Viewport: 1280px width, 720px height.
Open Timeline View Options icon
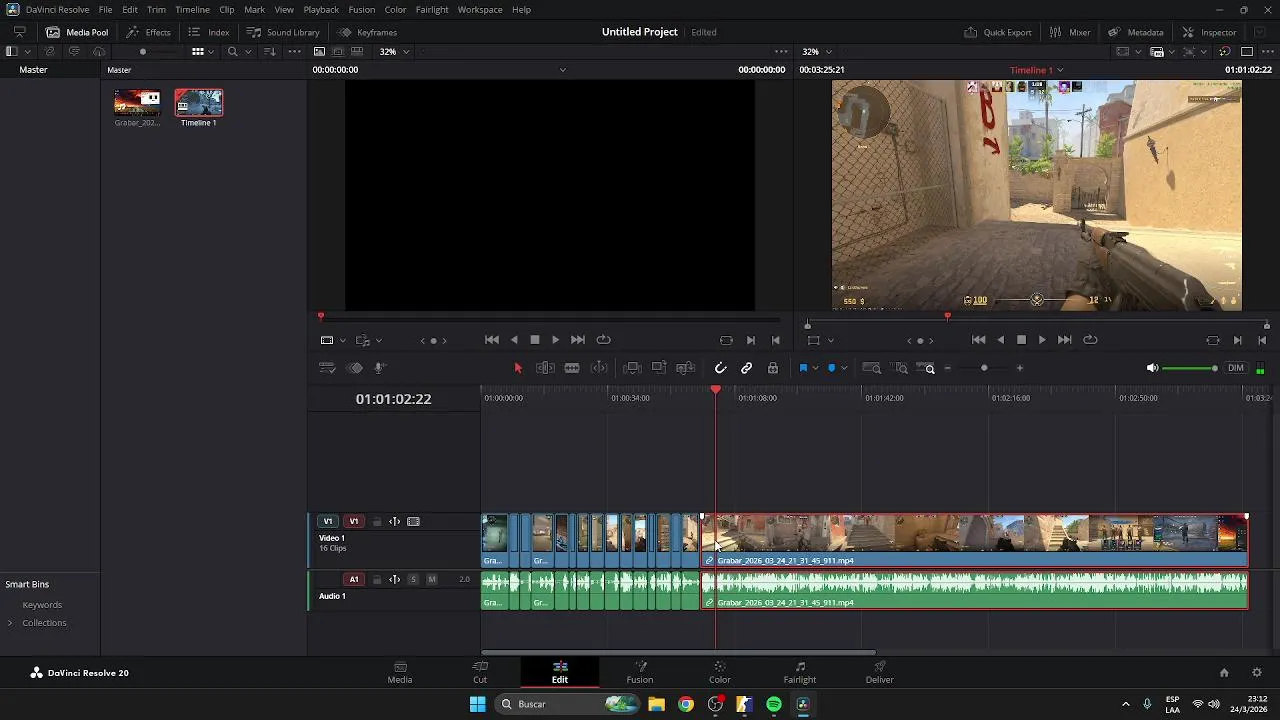(x=327, y=368)
